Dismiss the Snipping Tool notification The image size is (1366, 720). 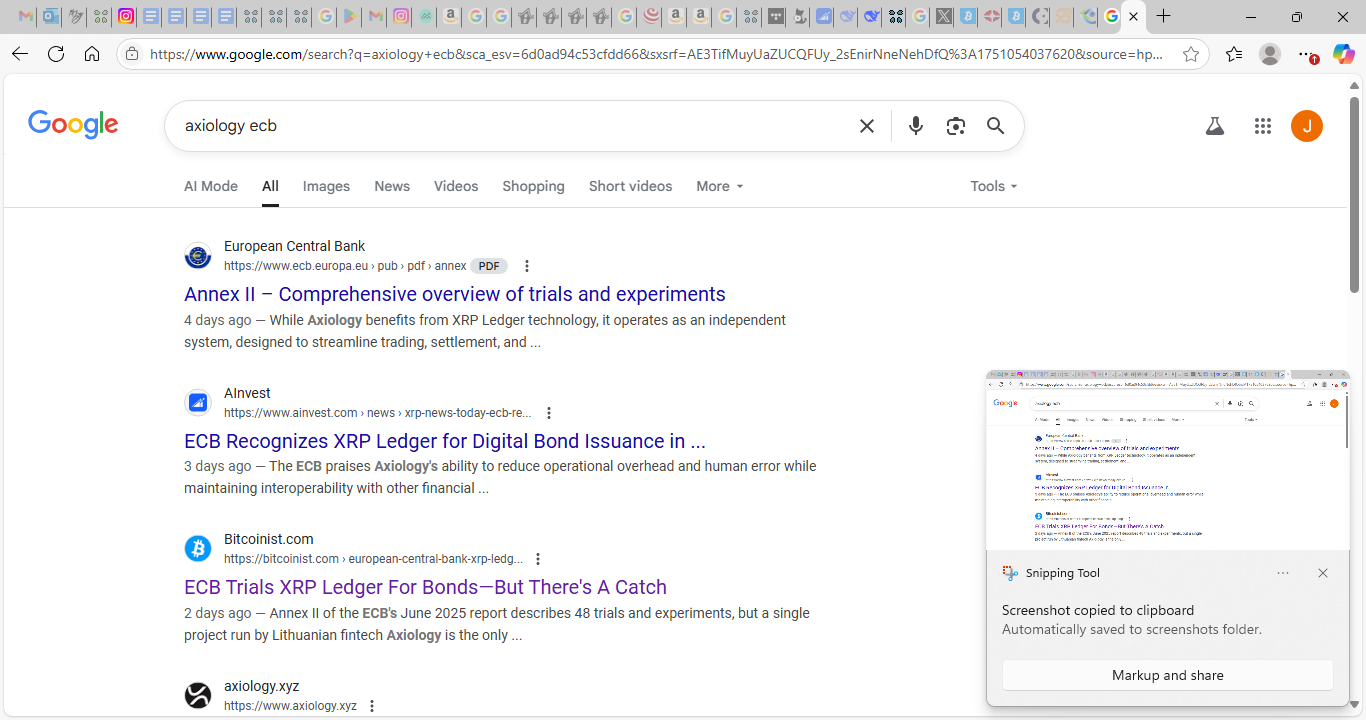(1323, 573)
